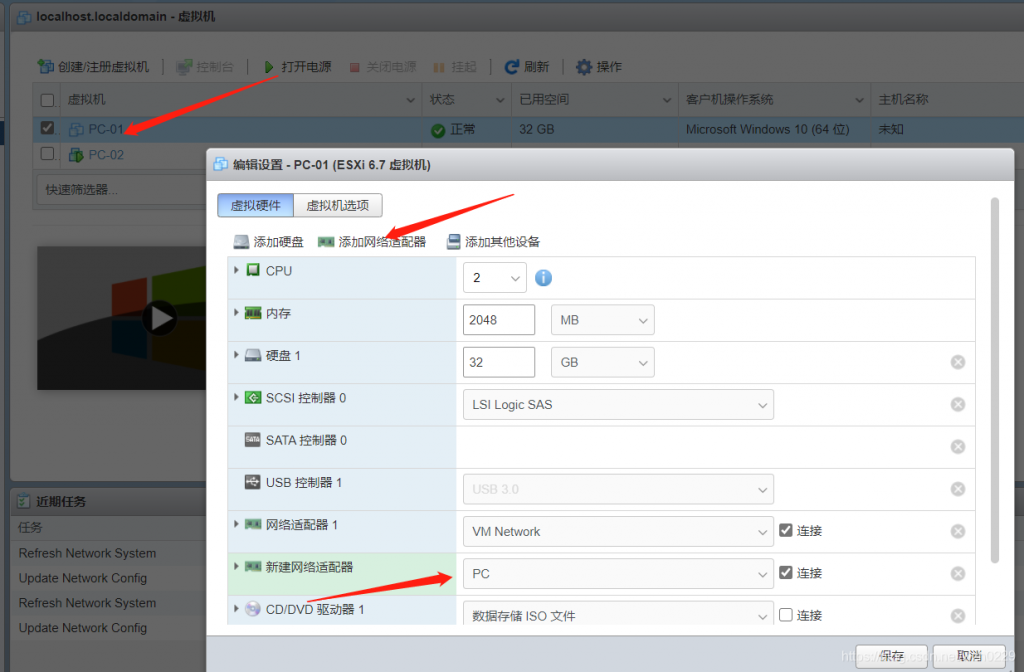Remove USB Controller 1 with its X icon

[958, 489]
